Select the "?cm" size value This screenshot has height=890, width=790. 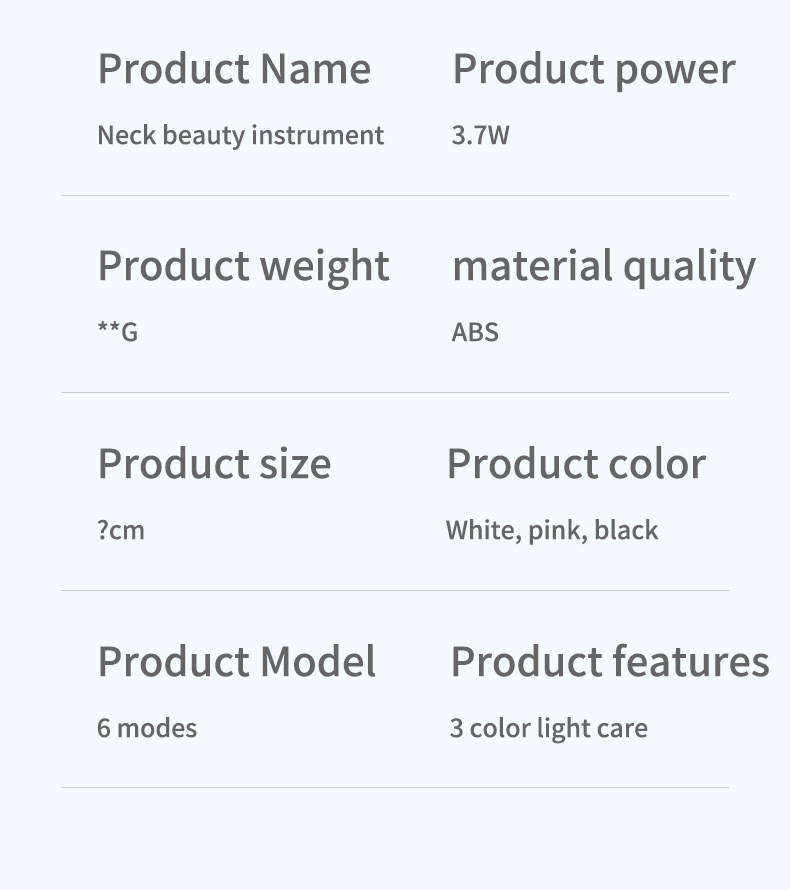coord(121,530)
